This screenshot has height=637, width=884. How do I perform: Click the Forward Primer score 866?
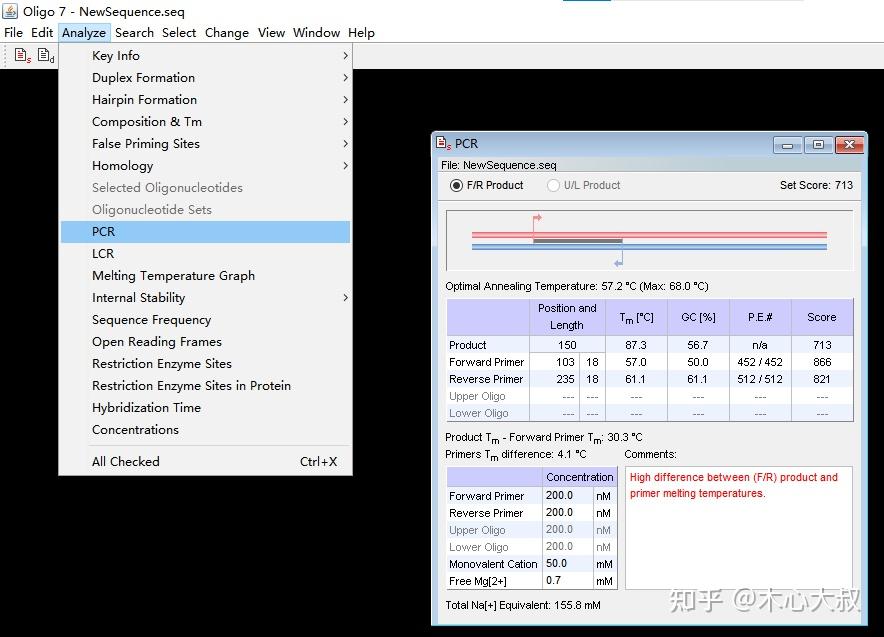822,362
